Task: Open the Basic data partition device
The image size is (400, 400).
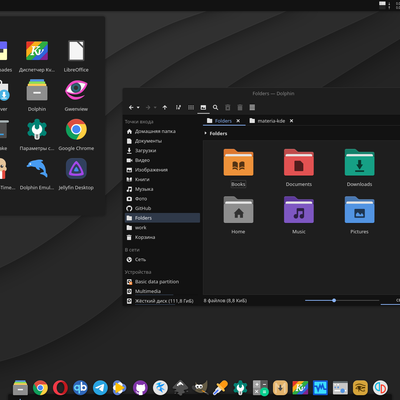Action: (x=162, y=282)
